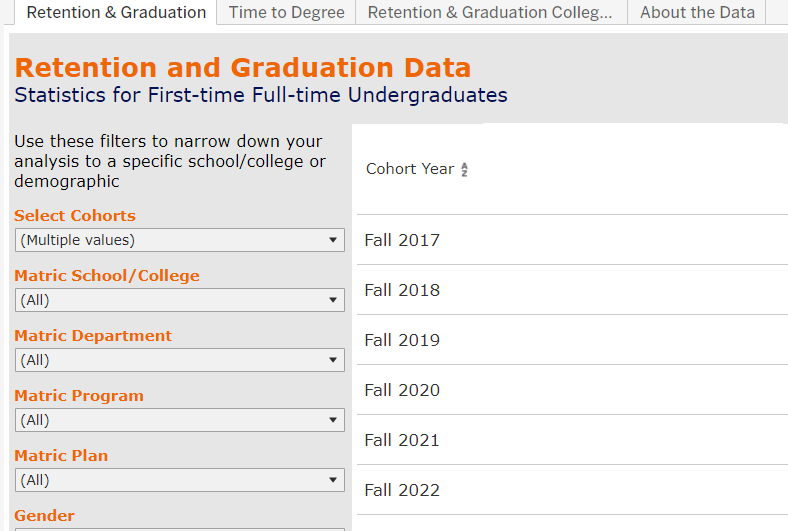Go to Retention & Graduation College tab
The width and height of the screenshot is (788, 531).
coord(490,13)
